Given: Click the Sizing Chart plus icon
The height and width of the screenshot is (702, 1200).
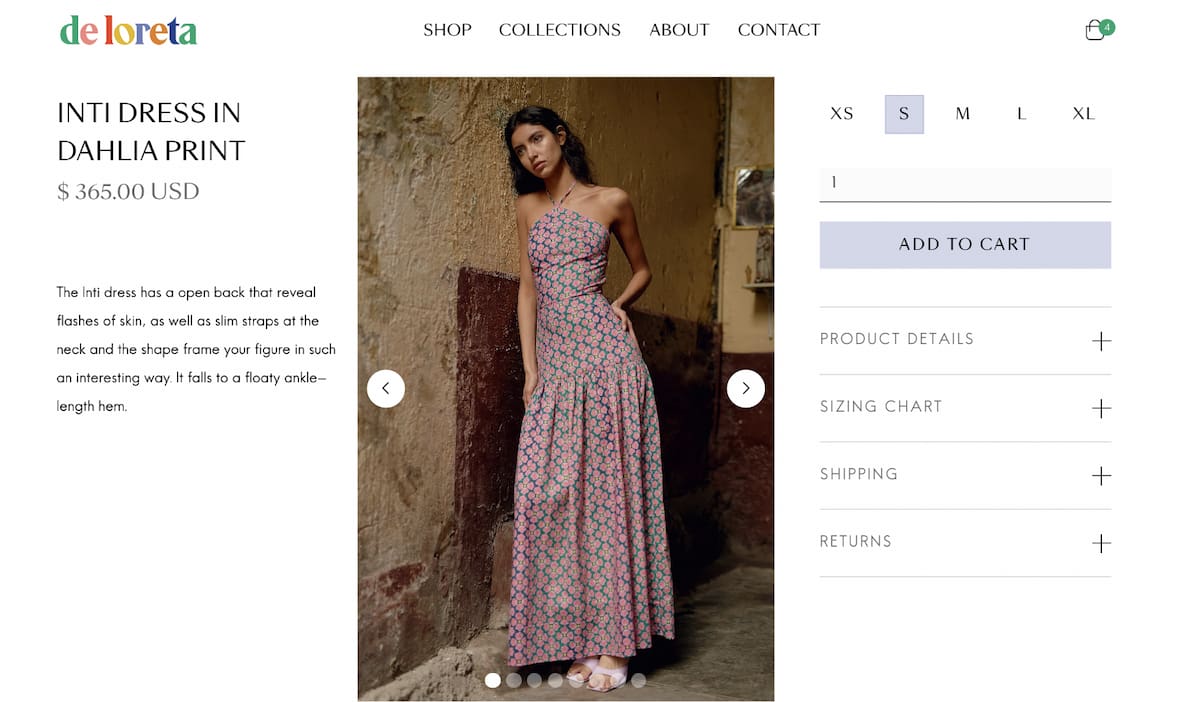Looking at the screenshot, I should coord(1101,408).
